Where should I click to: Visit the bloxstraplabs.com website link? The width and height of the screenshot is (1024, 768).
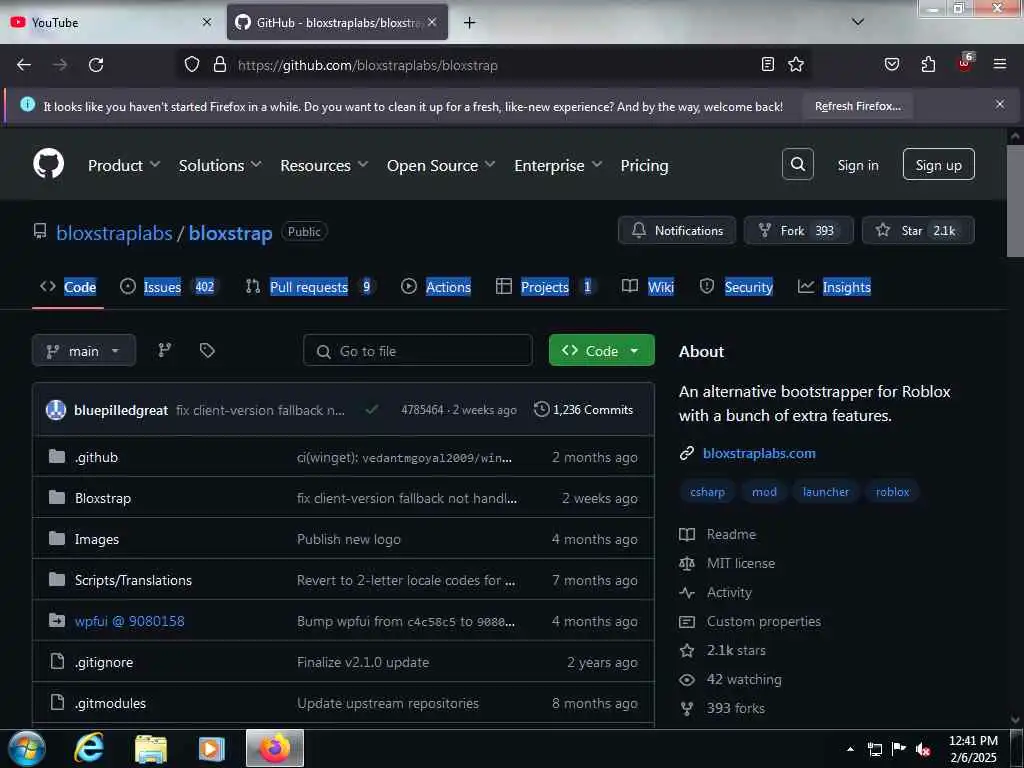point(759,453)
